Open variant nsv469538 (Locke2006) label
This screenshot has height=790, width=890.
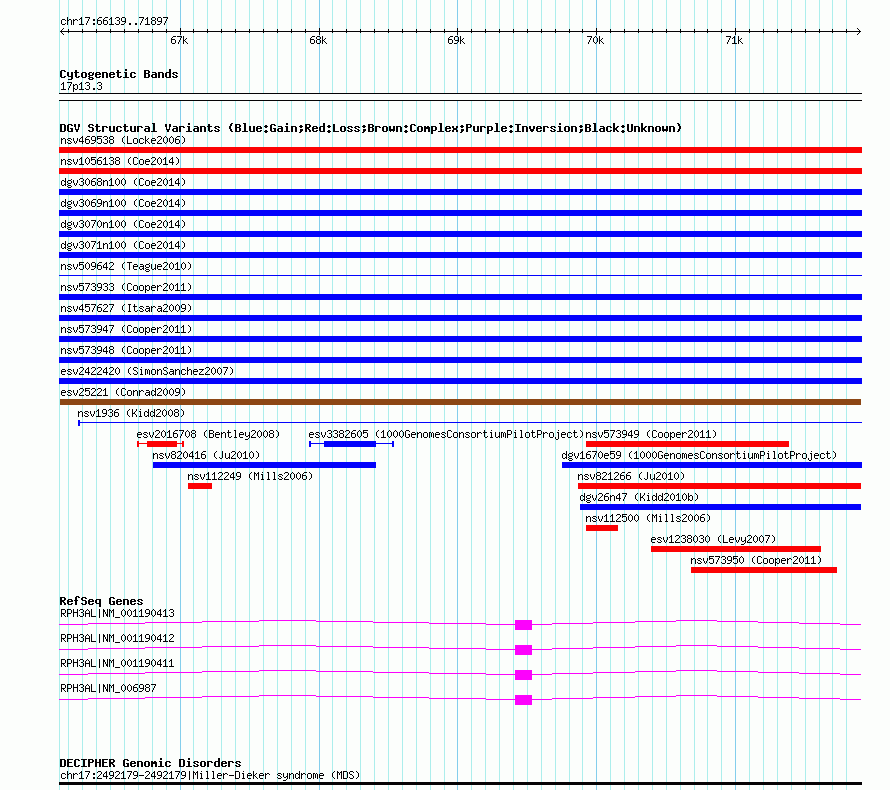pyautogui.click(x=123, y=140)
